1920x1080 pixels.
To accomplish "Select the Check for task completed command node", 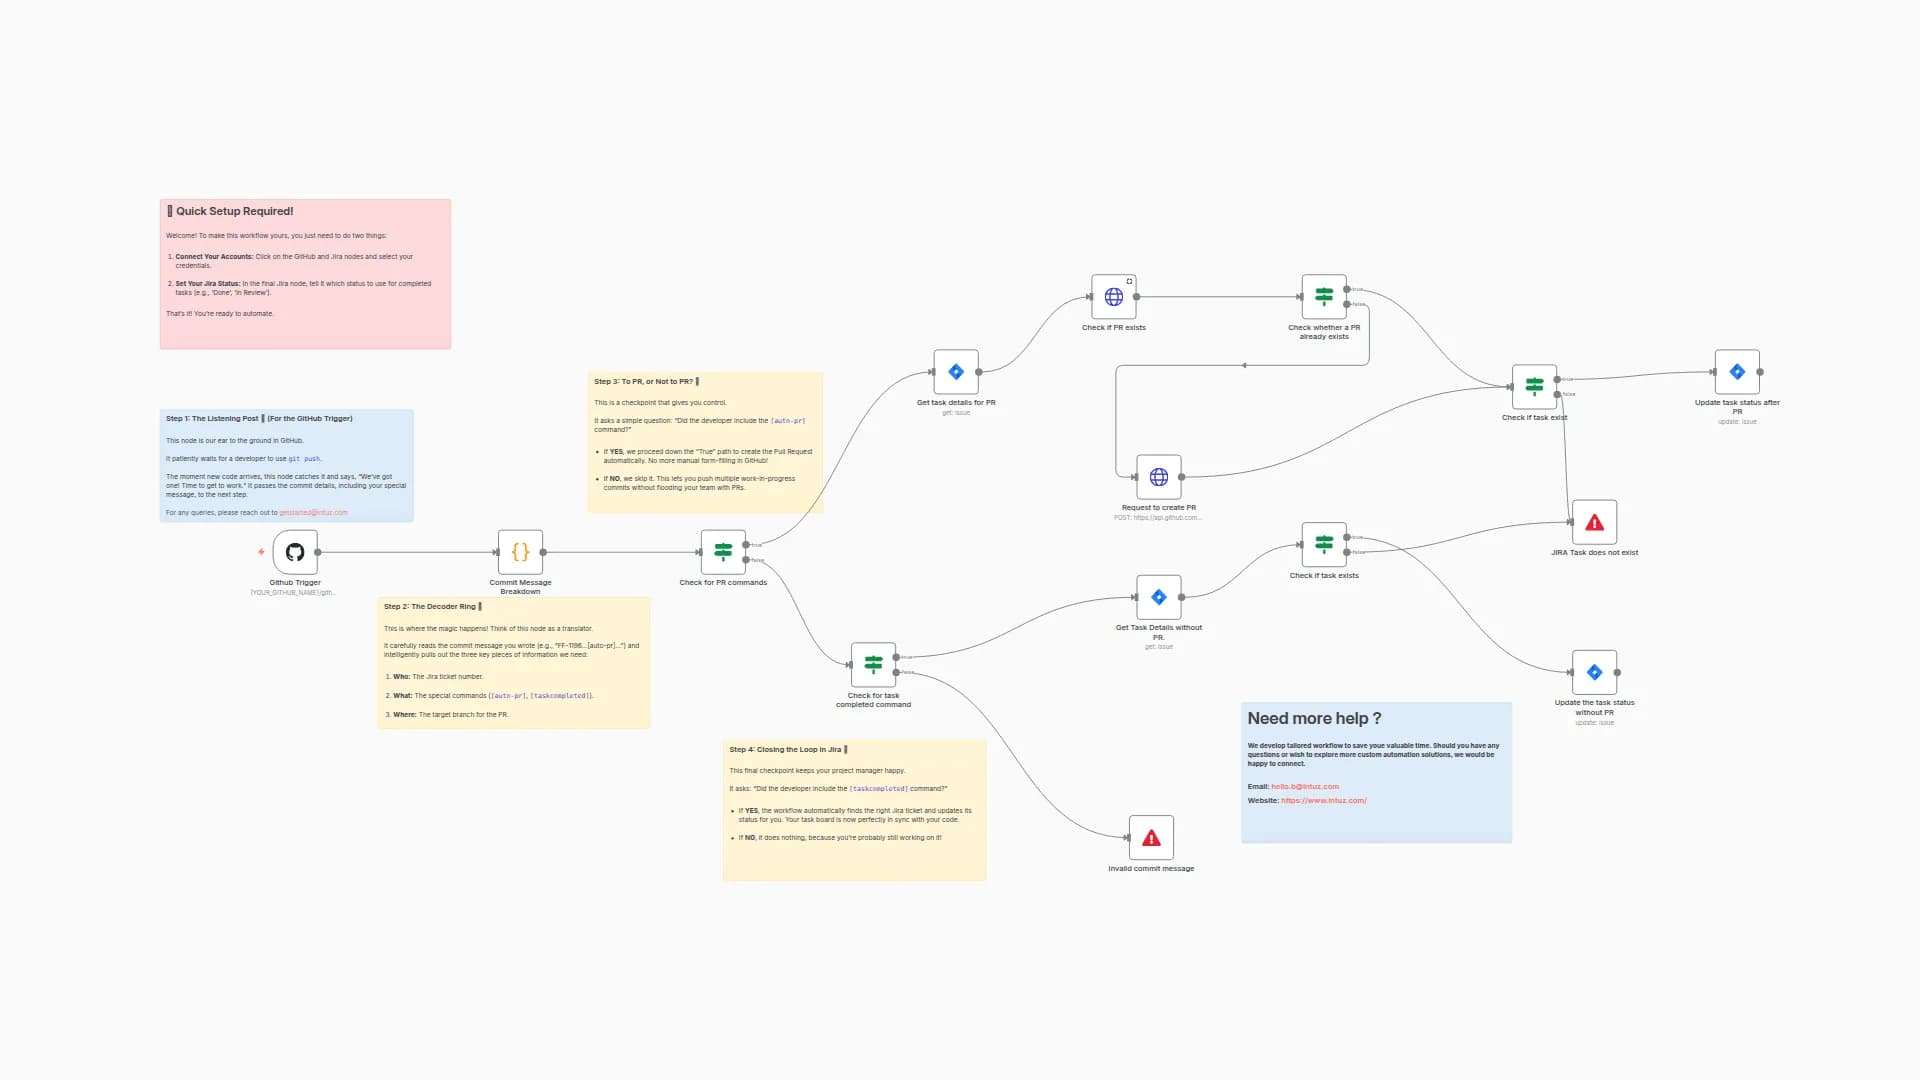I will pos(874,664).
